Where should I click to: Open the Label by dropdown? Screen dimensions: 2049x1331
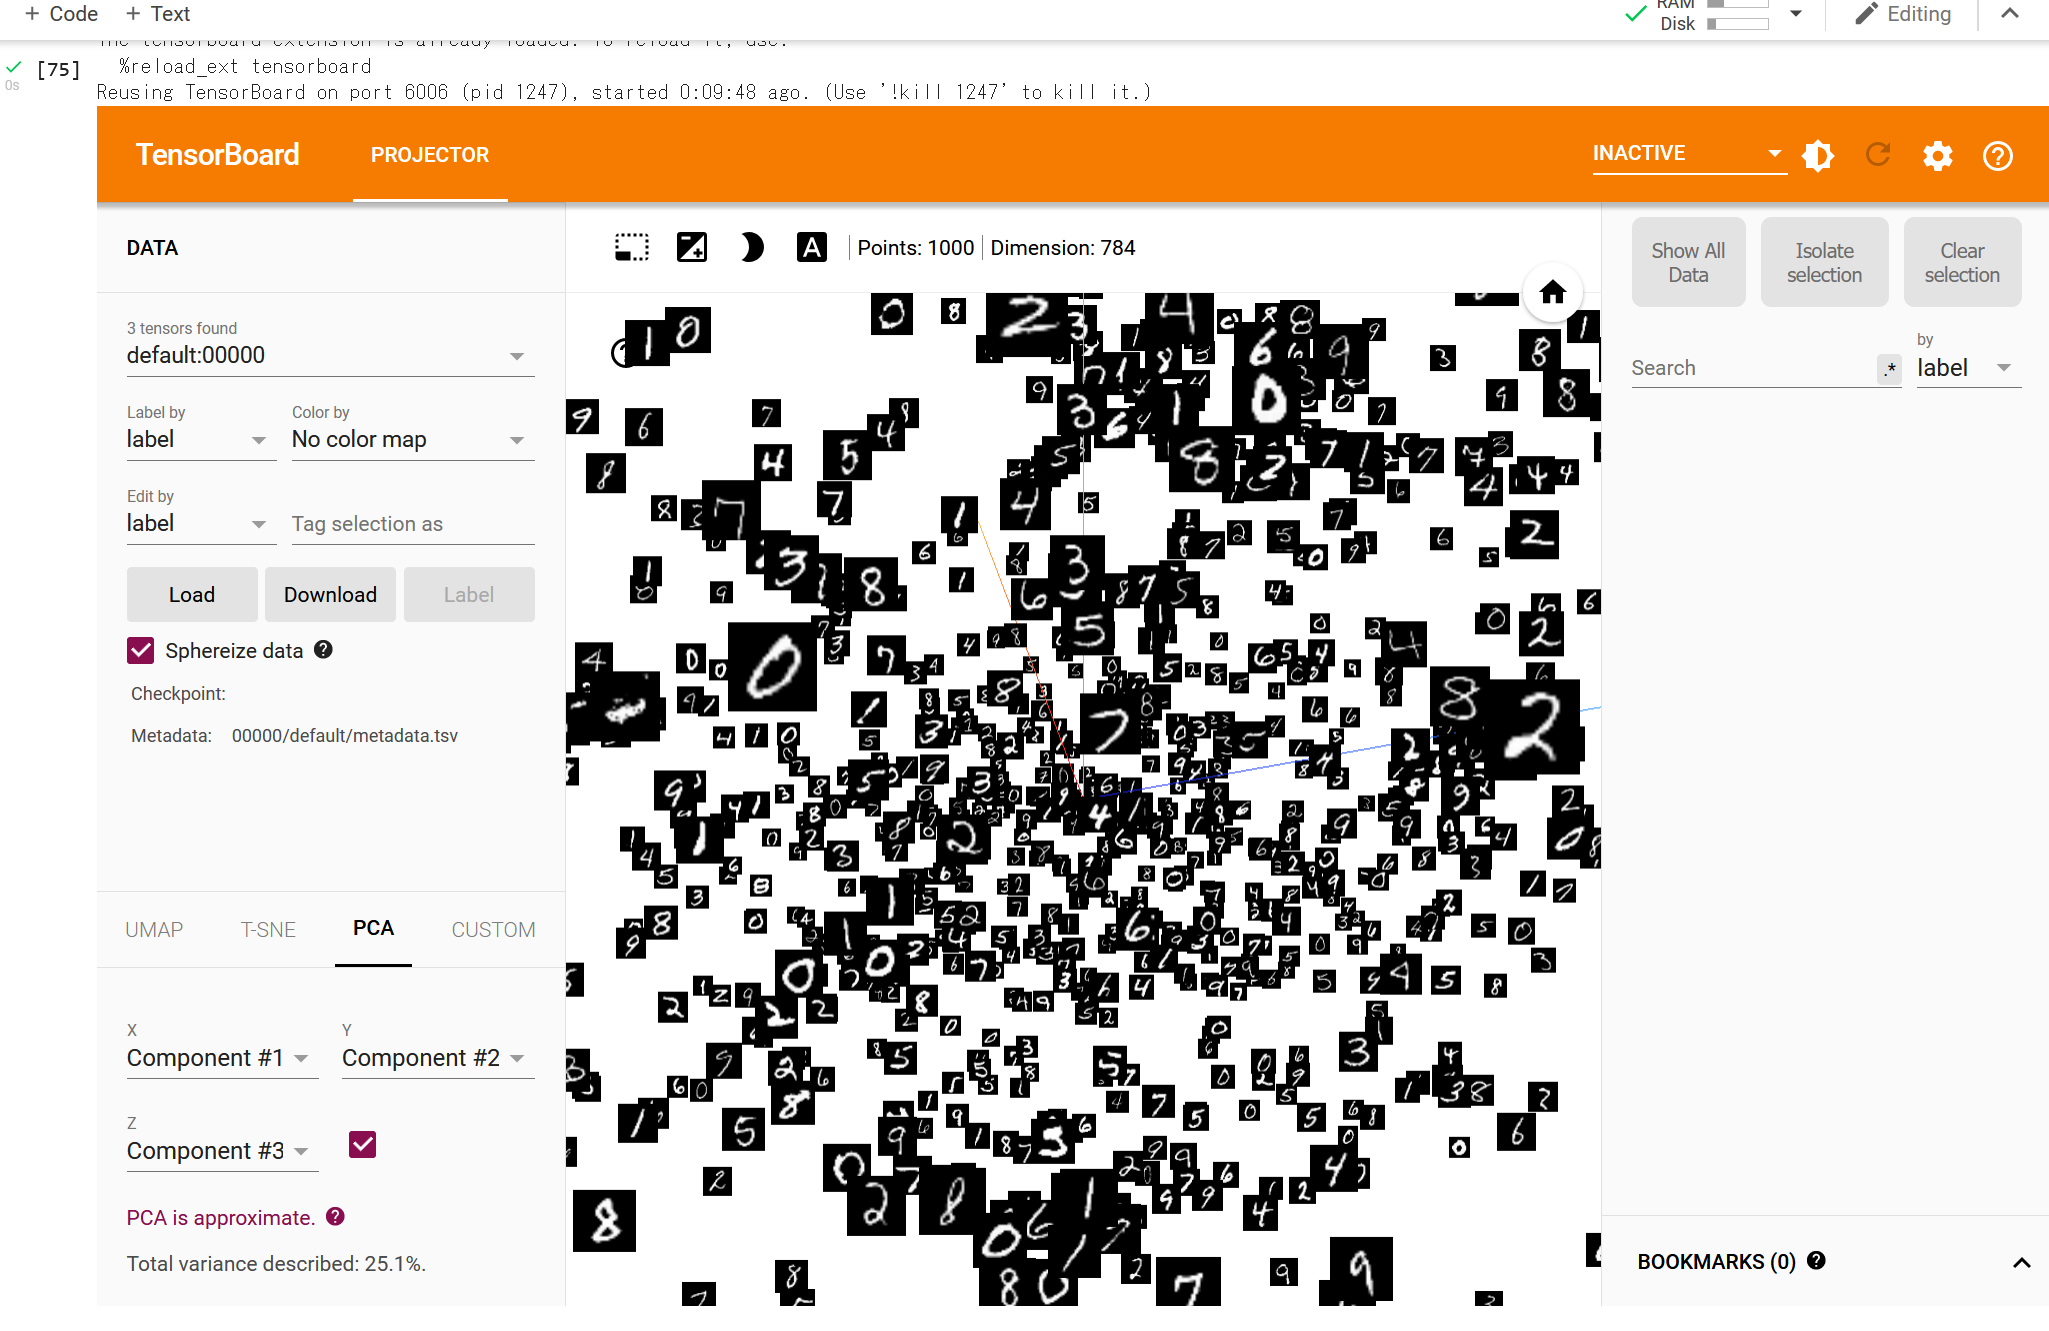coord(201,439)
